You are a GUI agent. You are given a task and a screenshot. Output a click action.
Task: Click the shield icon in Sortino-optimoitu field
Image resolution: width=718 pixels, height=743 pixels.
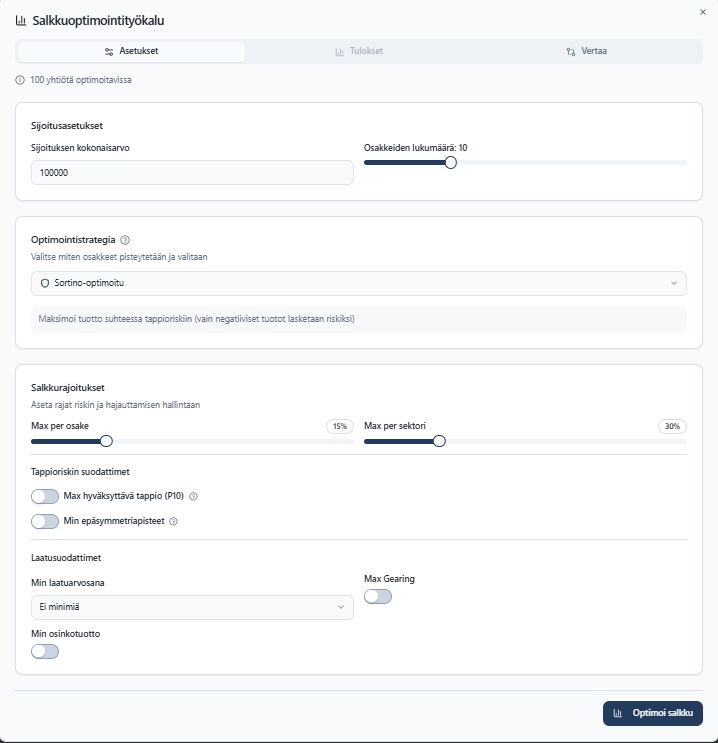point(45,283)
